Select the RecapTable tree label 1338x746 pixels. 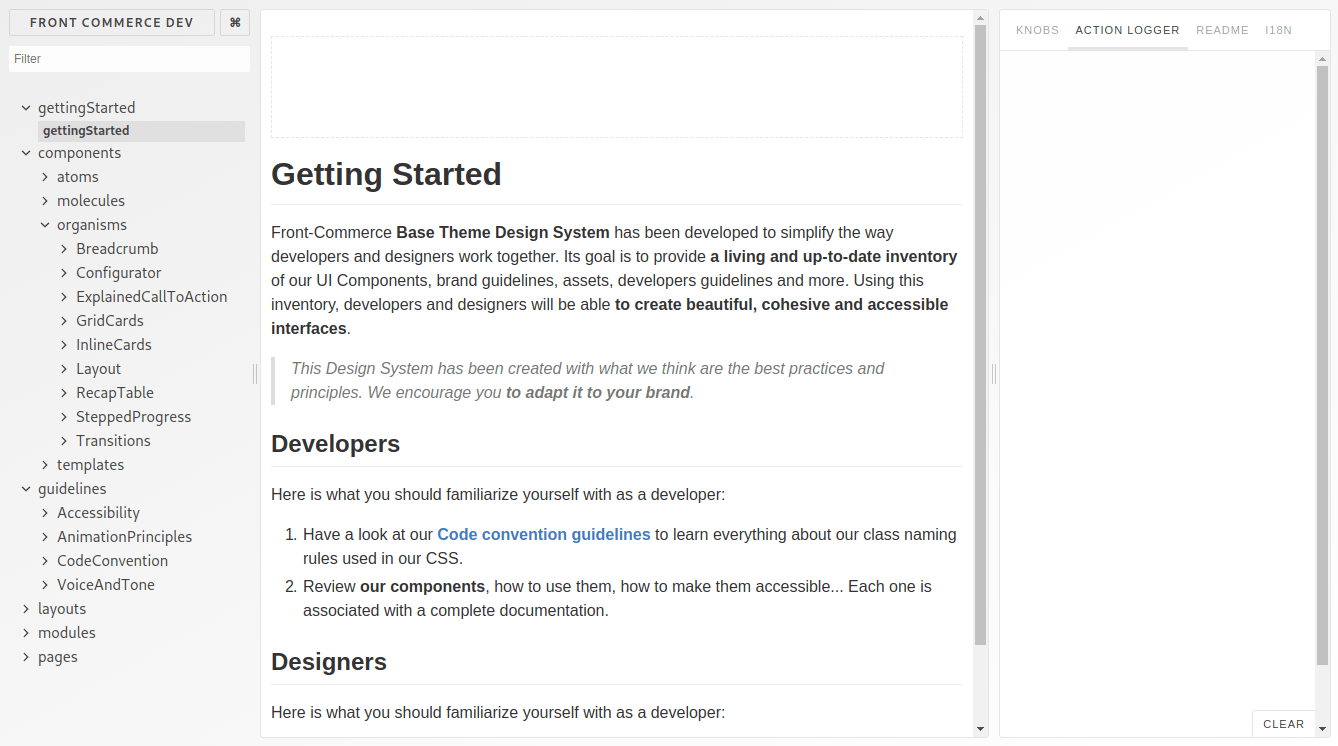coord(115,393)
